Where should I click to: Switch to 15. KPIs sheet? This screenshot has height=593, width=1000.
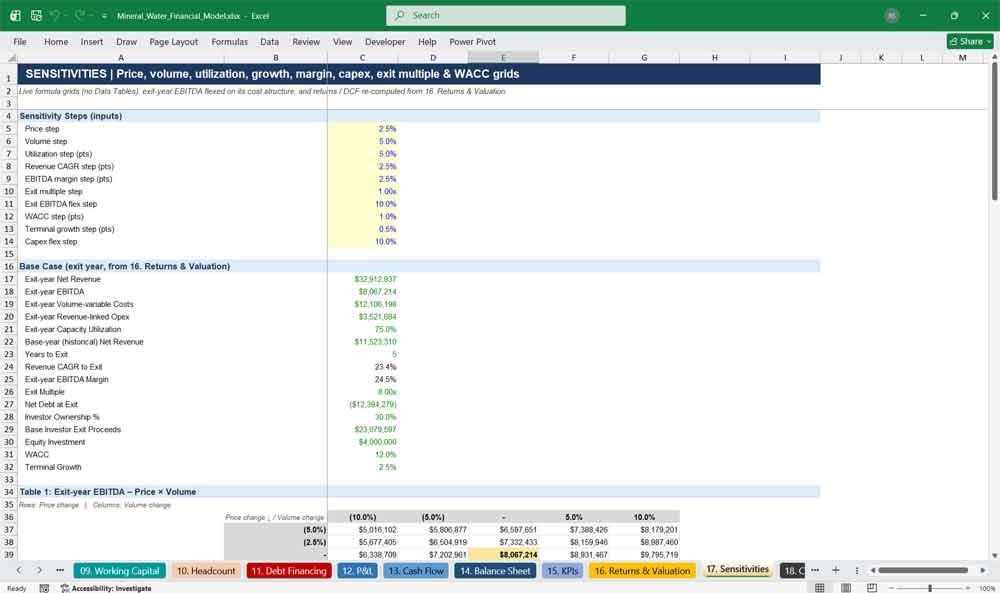tap(562, 571)
